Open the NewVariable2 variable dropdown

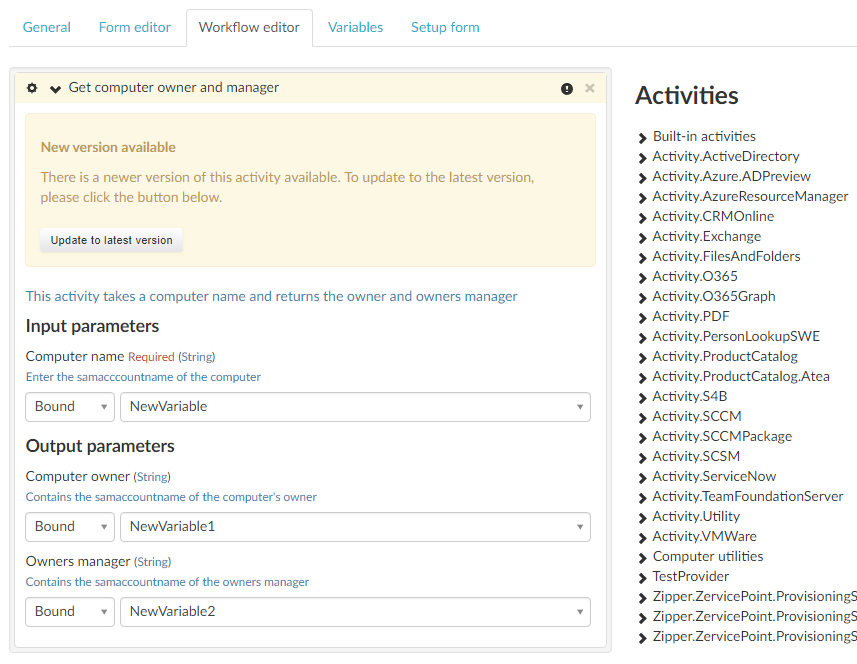[x=355, y=612]
